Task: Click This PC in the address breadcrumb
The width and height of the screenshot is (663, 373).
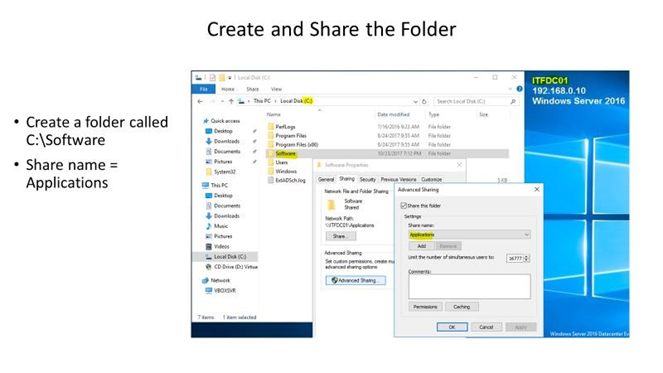Action: pyautogui.click(x=262, y=101)
